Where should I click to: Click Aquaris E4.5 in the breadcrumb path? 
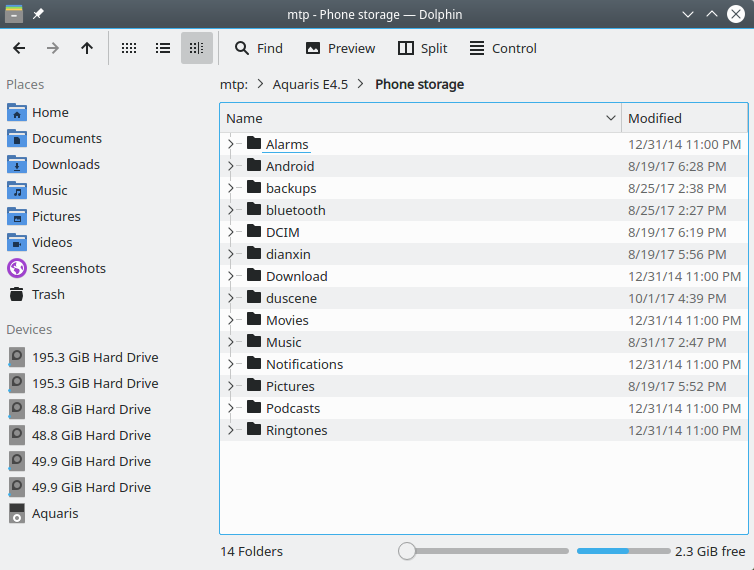[x=310, y=84]
